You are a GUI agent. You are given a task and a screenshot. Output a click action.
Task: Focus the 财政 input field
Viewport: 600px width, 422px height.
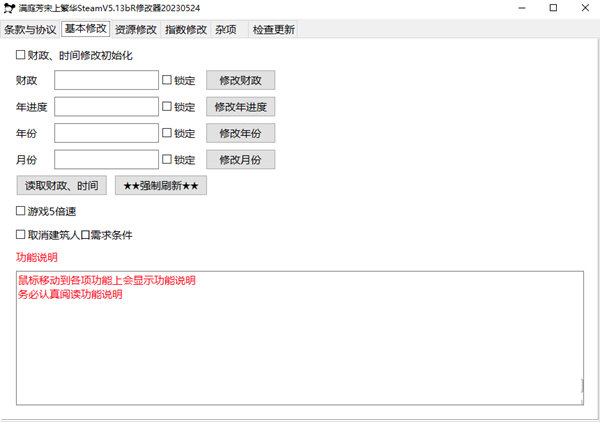click(x=106, y=81)
